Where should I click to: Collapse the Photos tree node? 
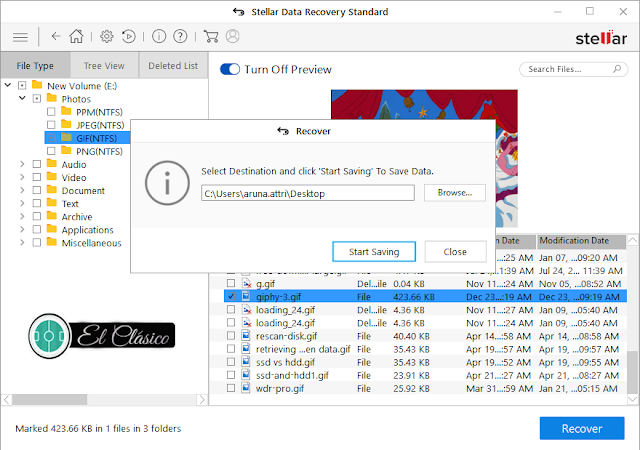22,98
